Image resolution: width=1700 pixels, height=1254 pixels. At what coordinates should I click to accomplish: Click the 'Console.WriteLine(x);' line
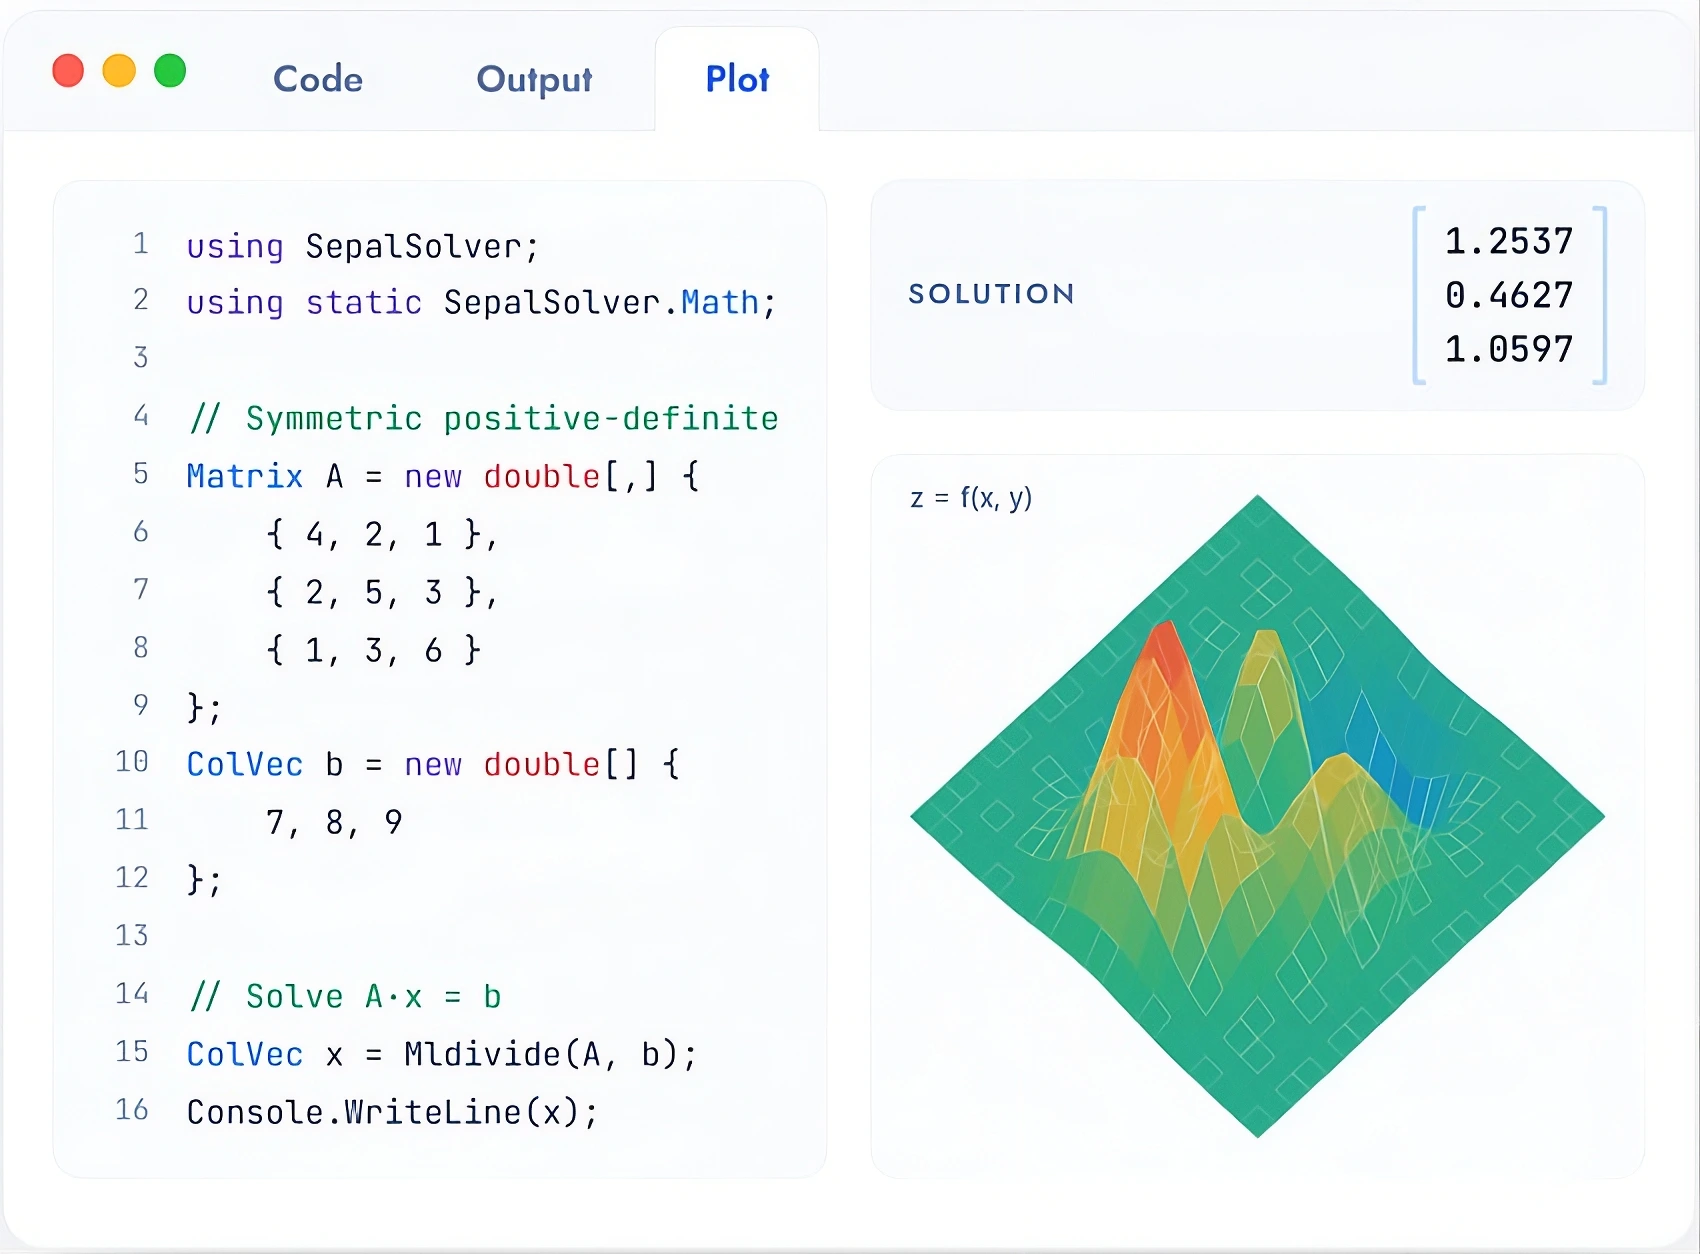[x=392, y=1112]
